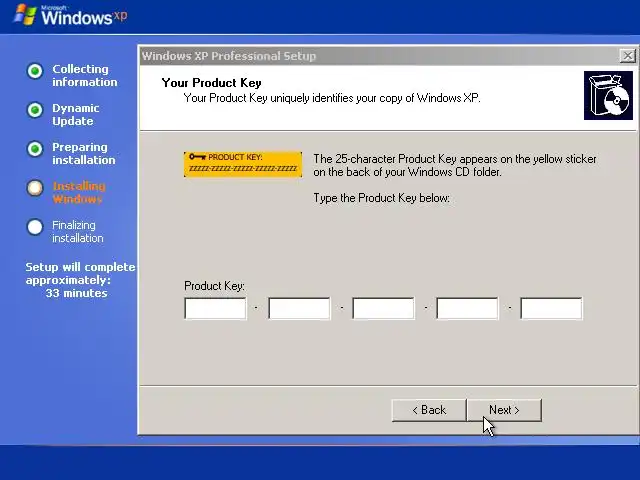Click the yellow PRODUCT KEY sticker image

[x=243, y=164]
